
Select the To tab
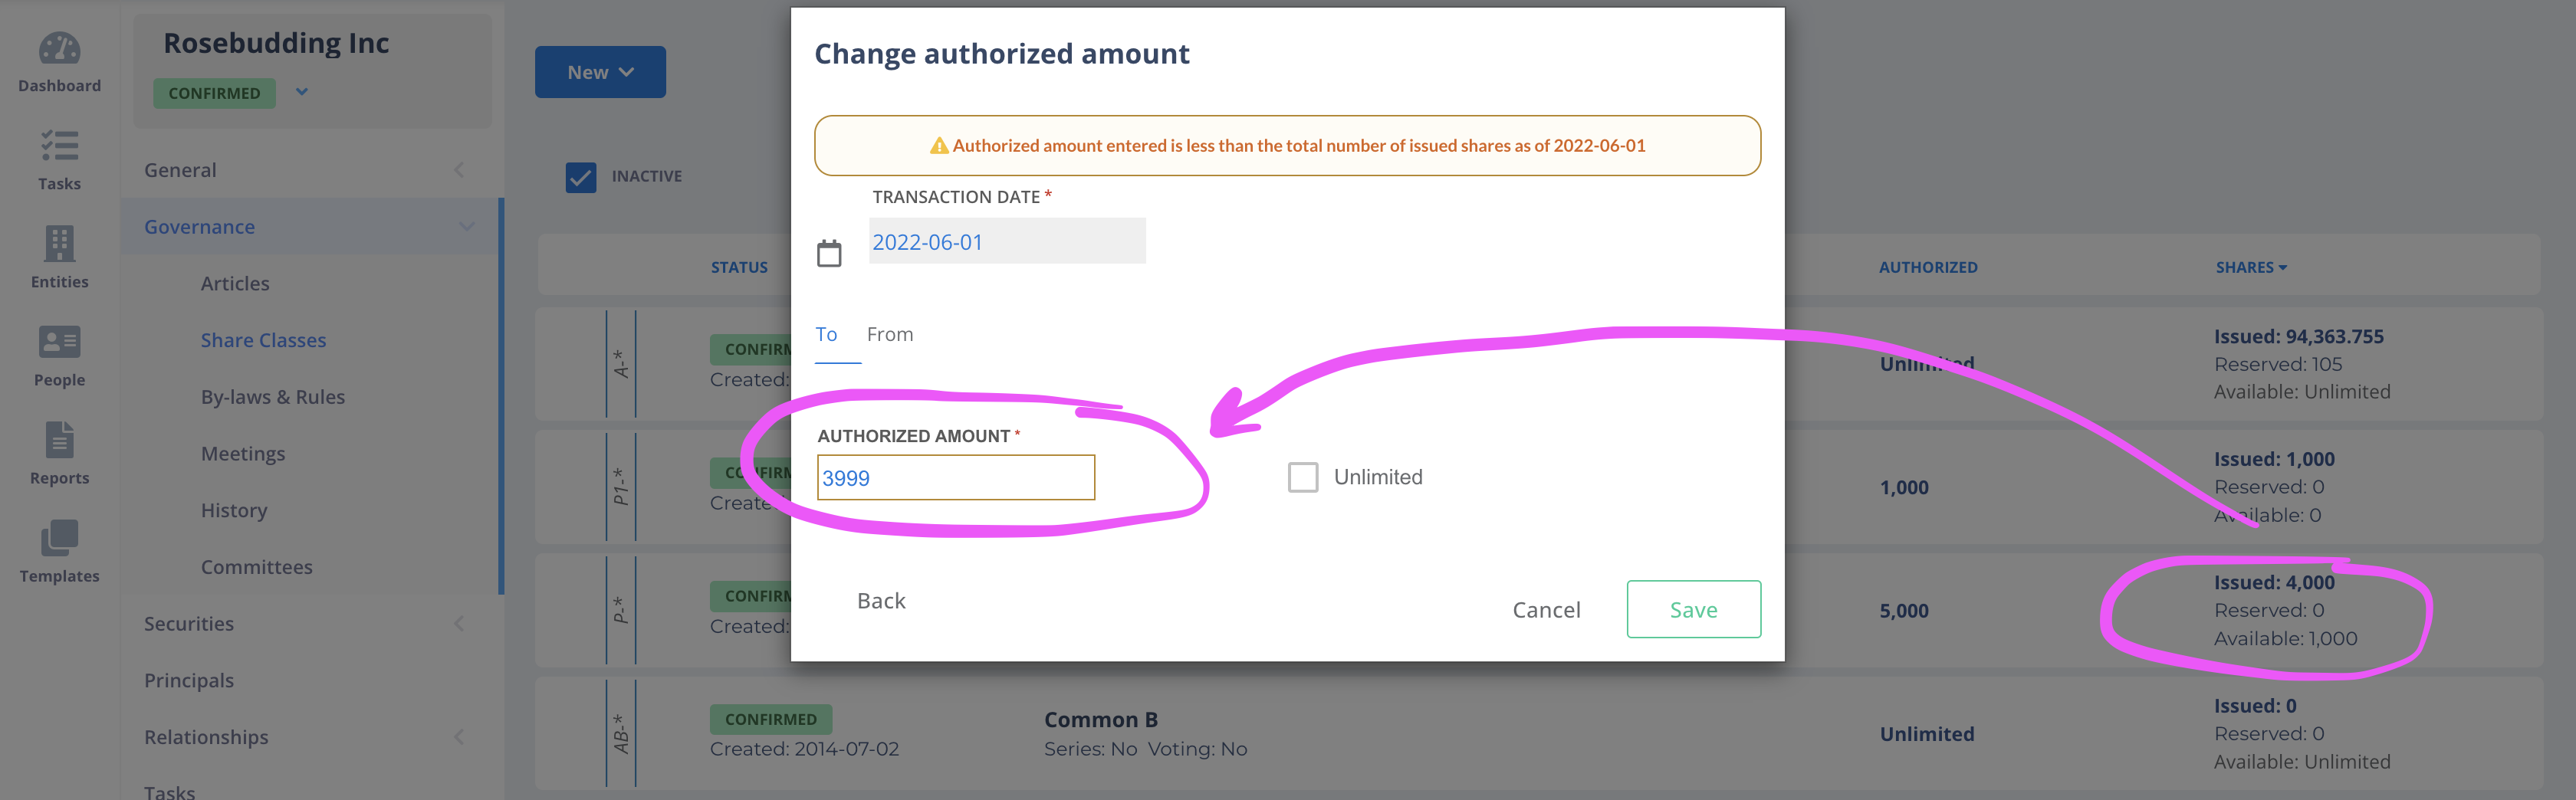click(826, 334)
